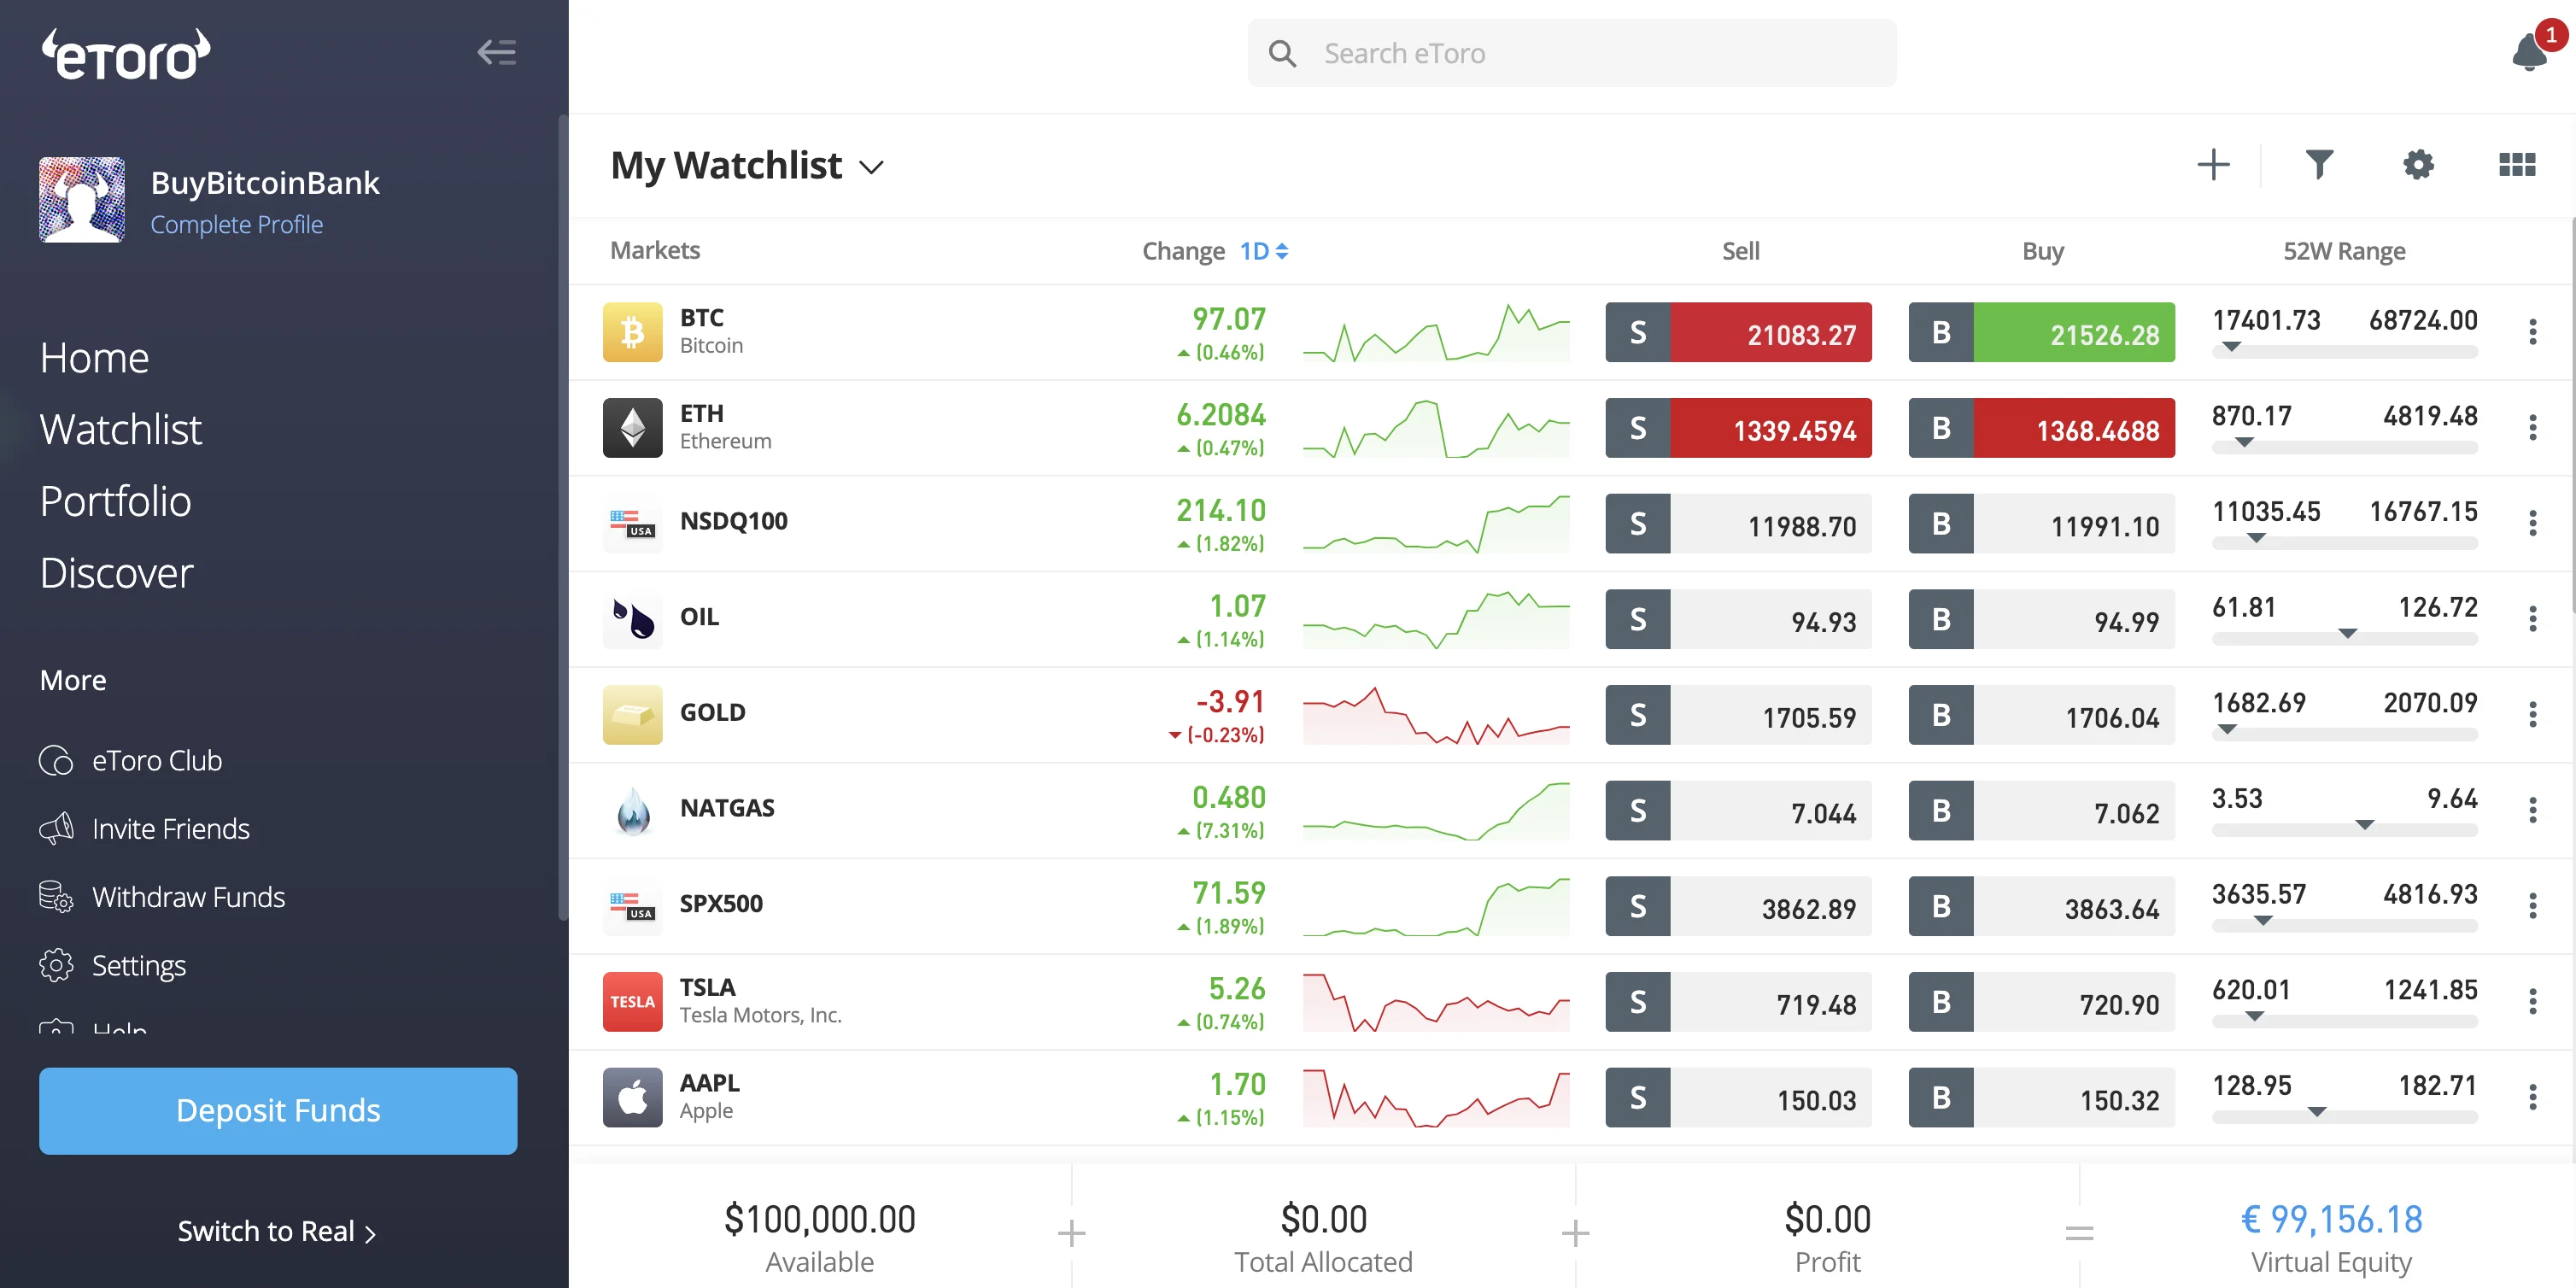Sell SPX500 at 3862.89
This screenshot has height=1288, width=2576.
point(1739,906)
